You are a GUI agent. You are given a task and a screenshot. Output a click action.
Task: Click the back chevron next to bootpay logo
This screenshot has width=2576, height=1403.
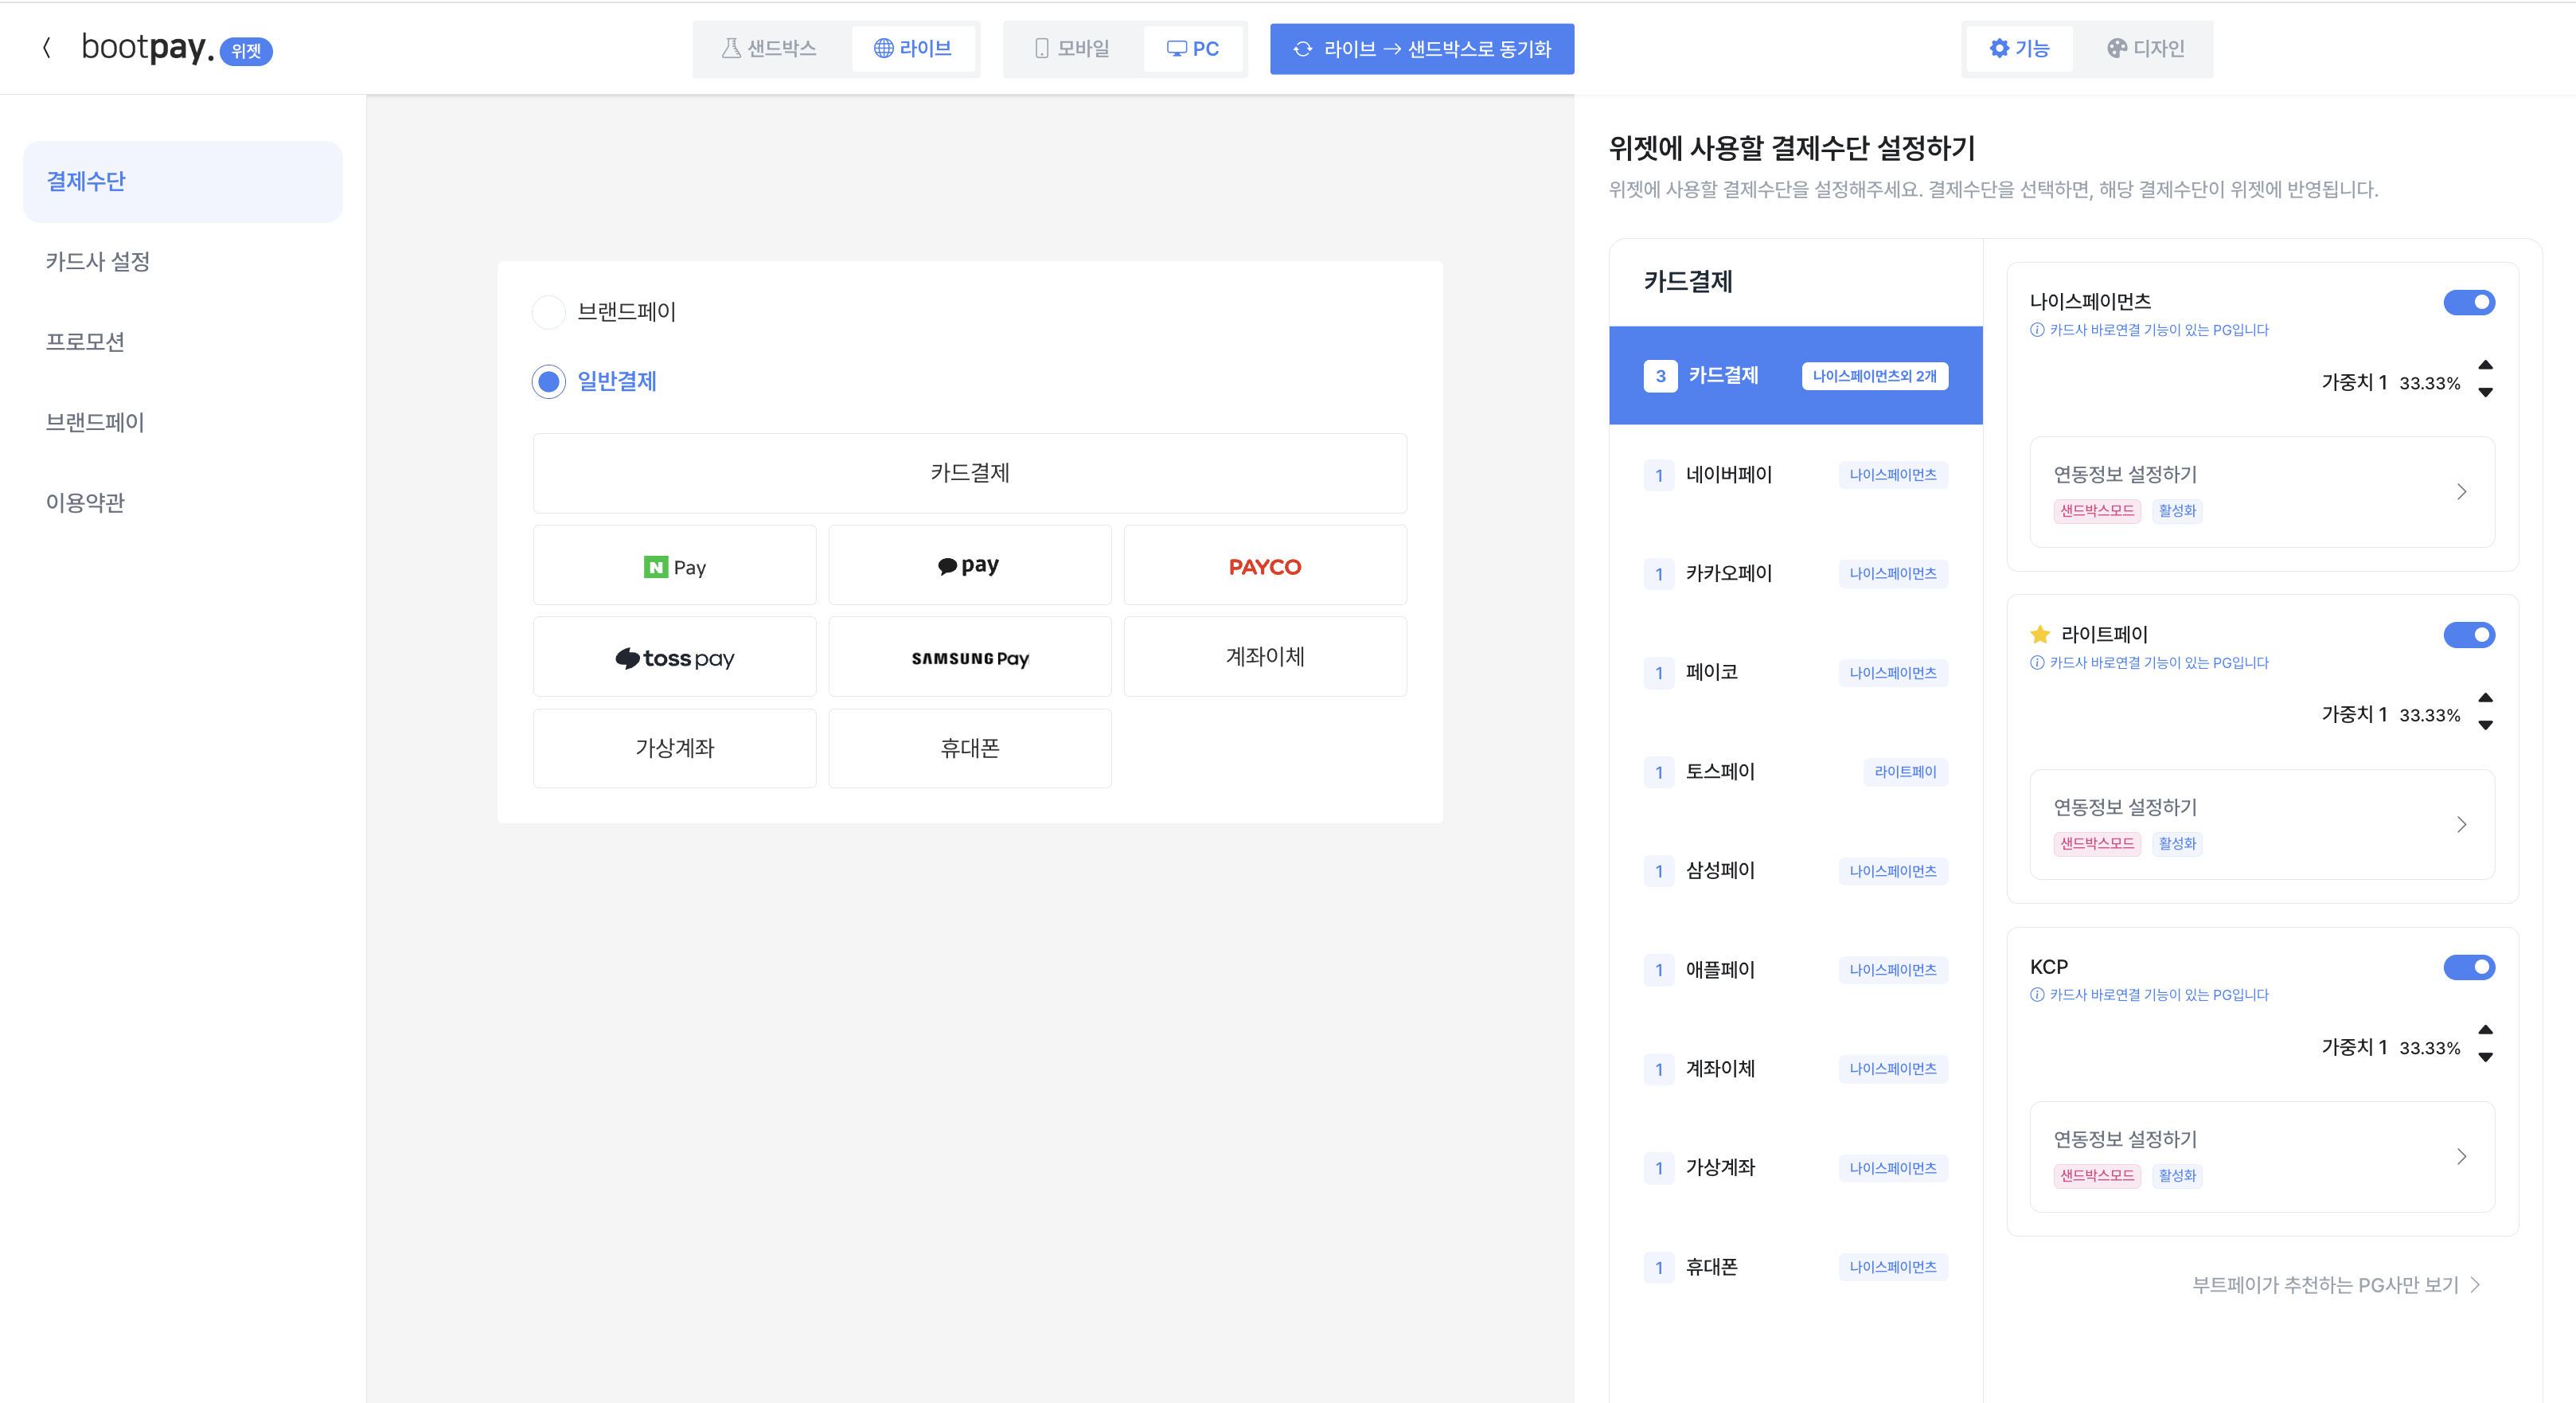pyautogui.click(x=47, y=48)
